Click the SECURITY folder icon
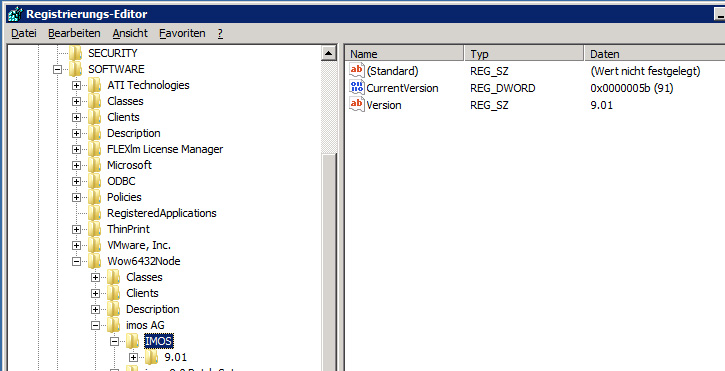This screenshot has height=371, width=725. pyautogui.click(x=75, y=53)
